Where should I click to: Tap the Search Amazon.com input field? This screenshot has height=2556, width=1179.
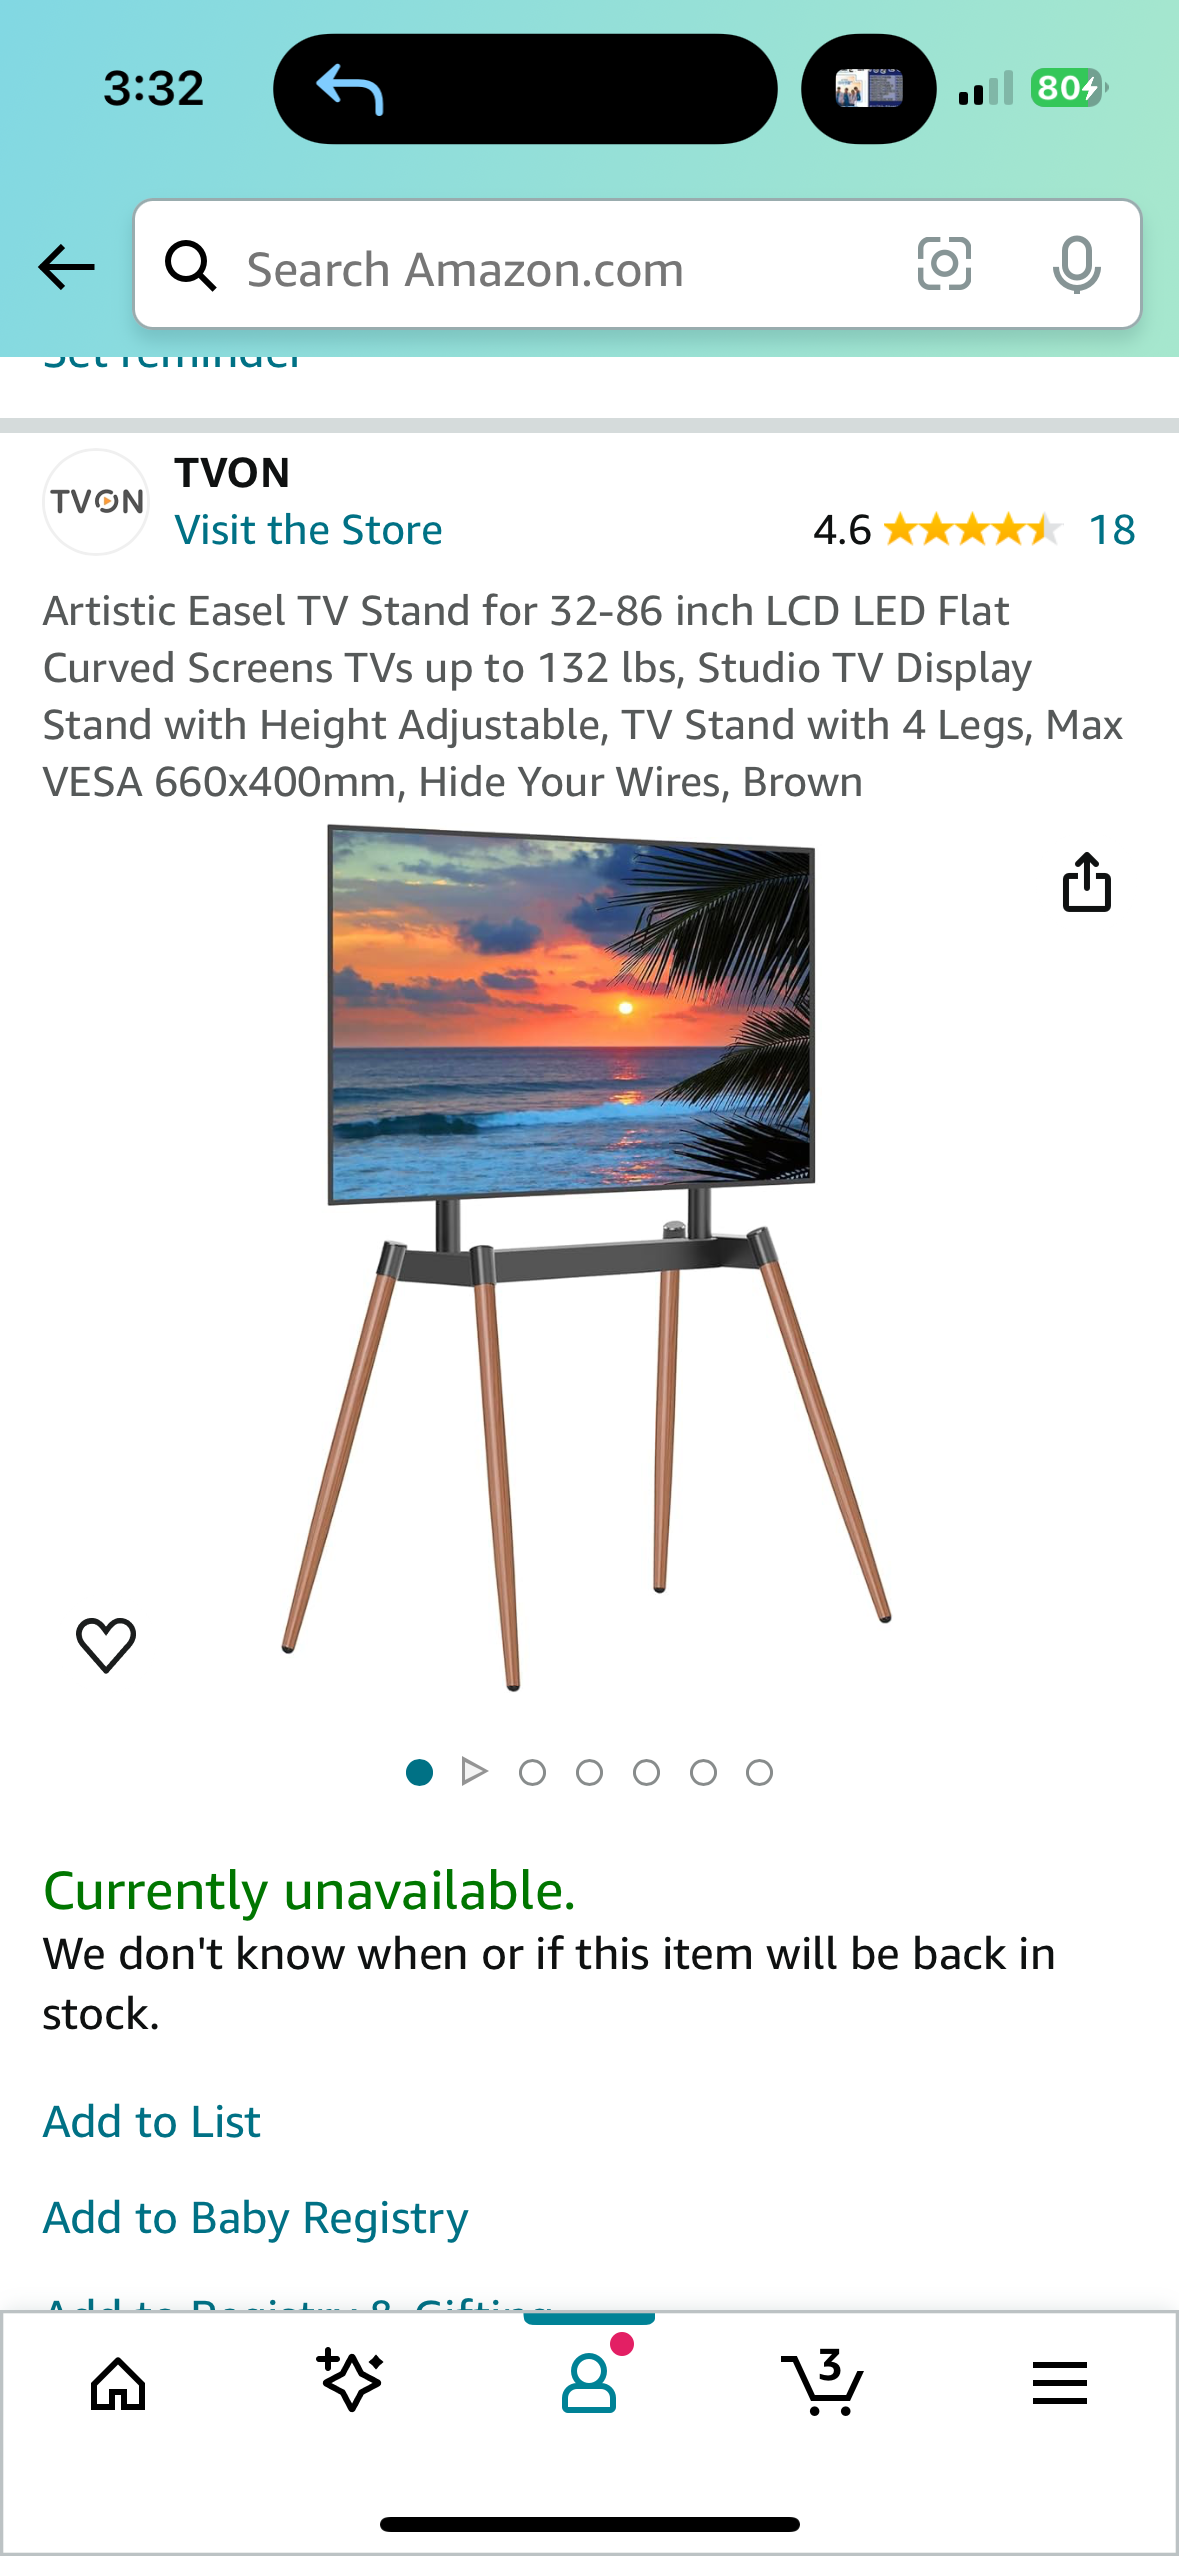point(638,265)
